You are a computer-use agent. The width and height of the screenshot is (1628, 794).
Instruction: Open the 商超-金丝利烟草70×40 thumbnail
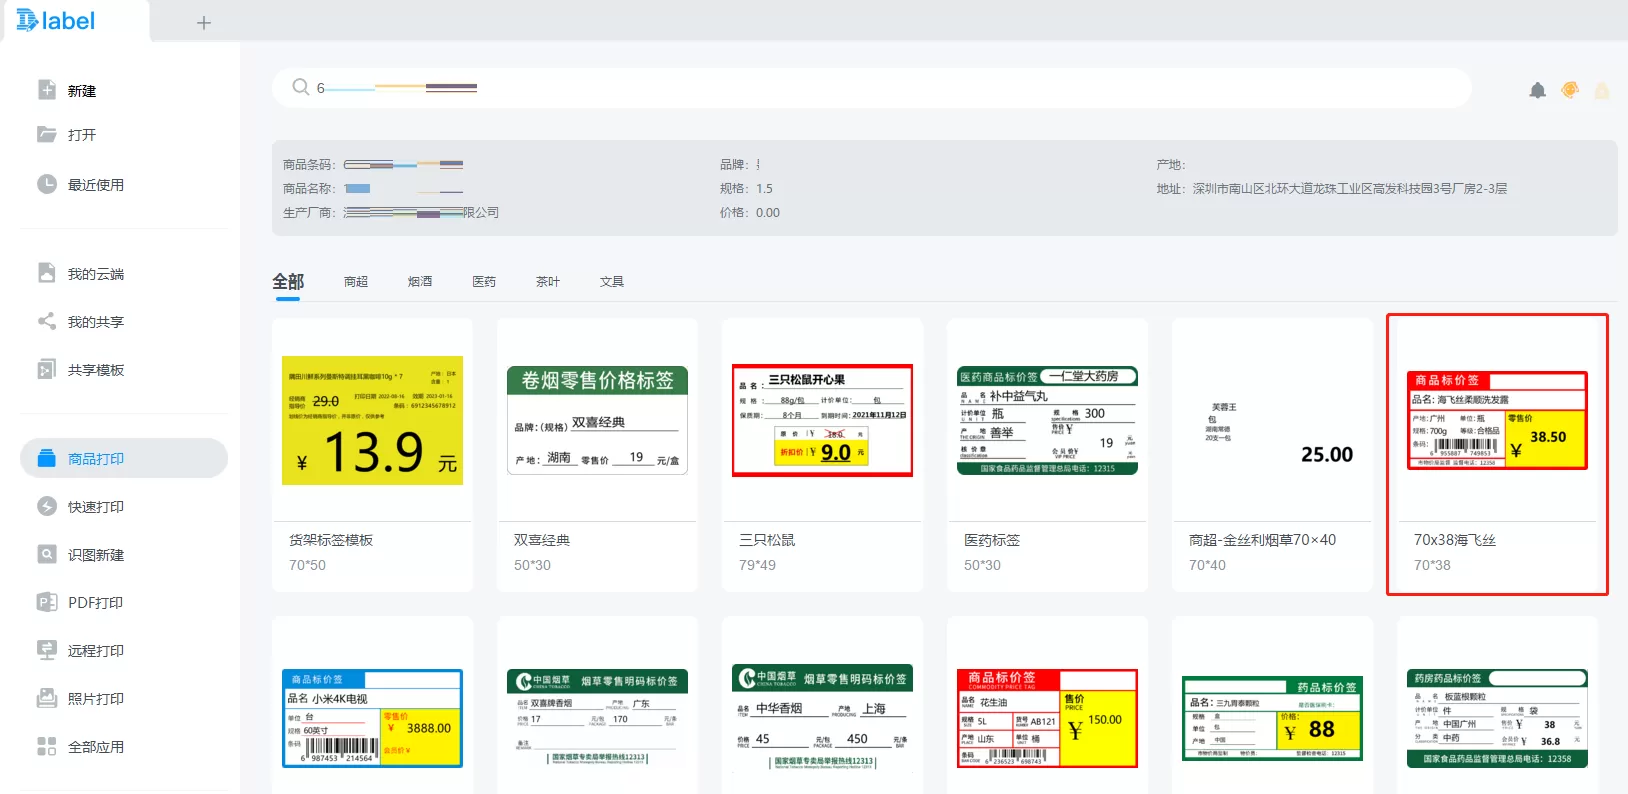[x=1272, y=420]
